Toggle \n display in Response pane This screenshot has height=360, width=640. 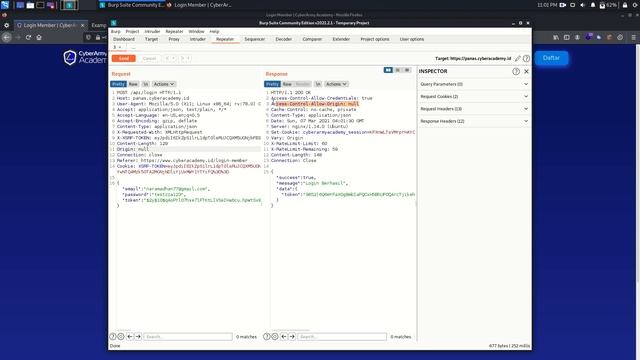(x=318, y=84)
